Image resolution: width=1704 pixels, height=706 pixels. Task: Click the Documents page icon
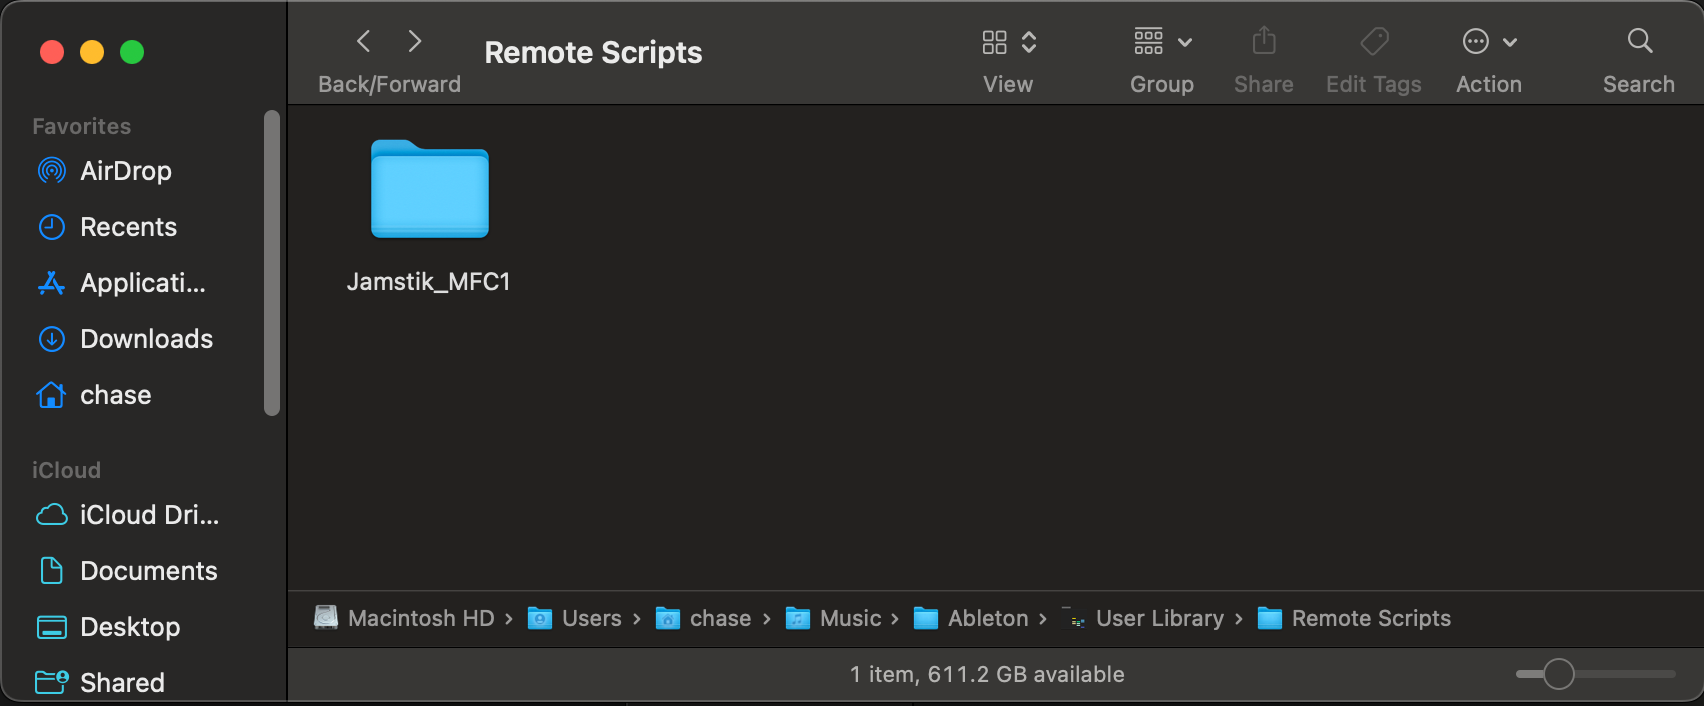tap(52, 571)
